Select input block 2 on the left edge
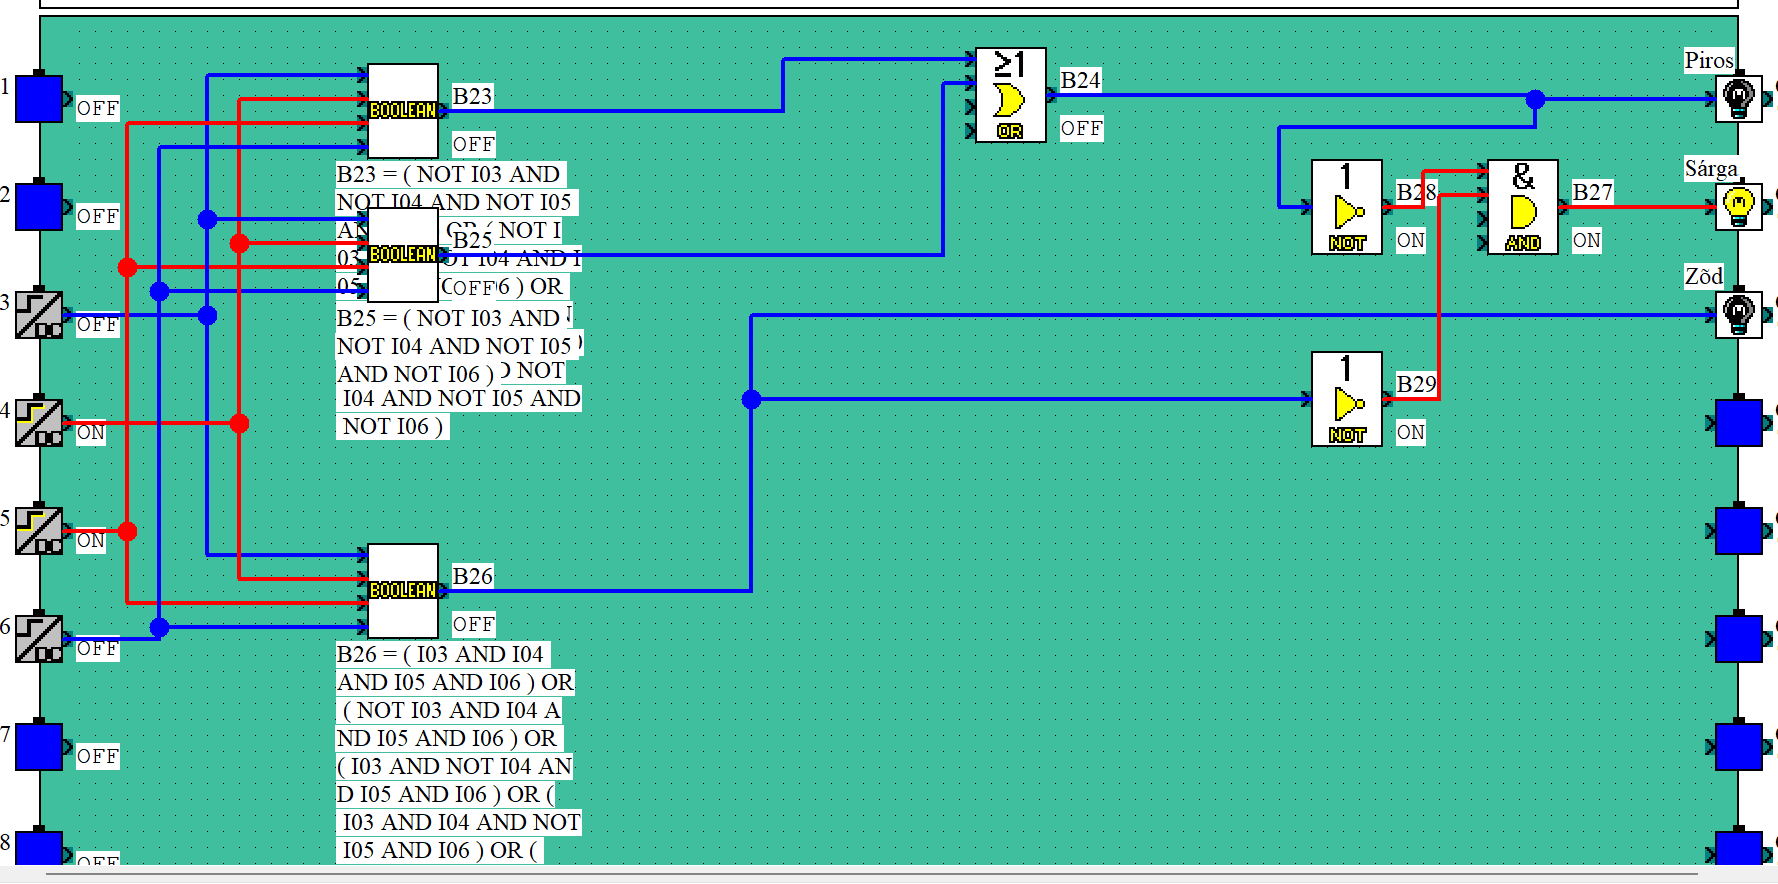This screenshot has height=884, width=1778. click(x=39, y=207)
